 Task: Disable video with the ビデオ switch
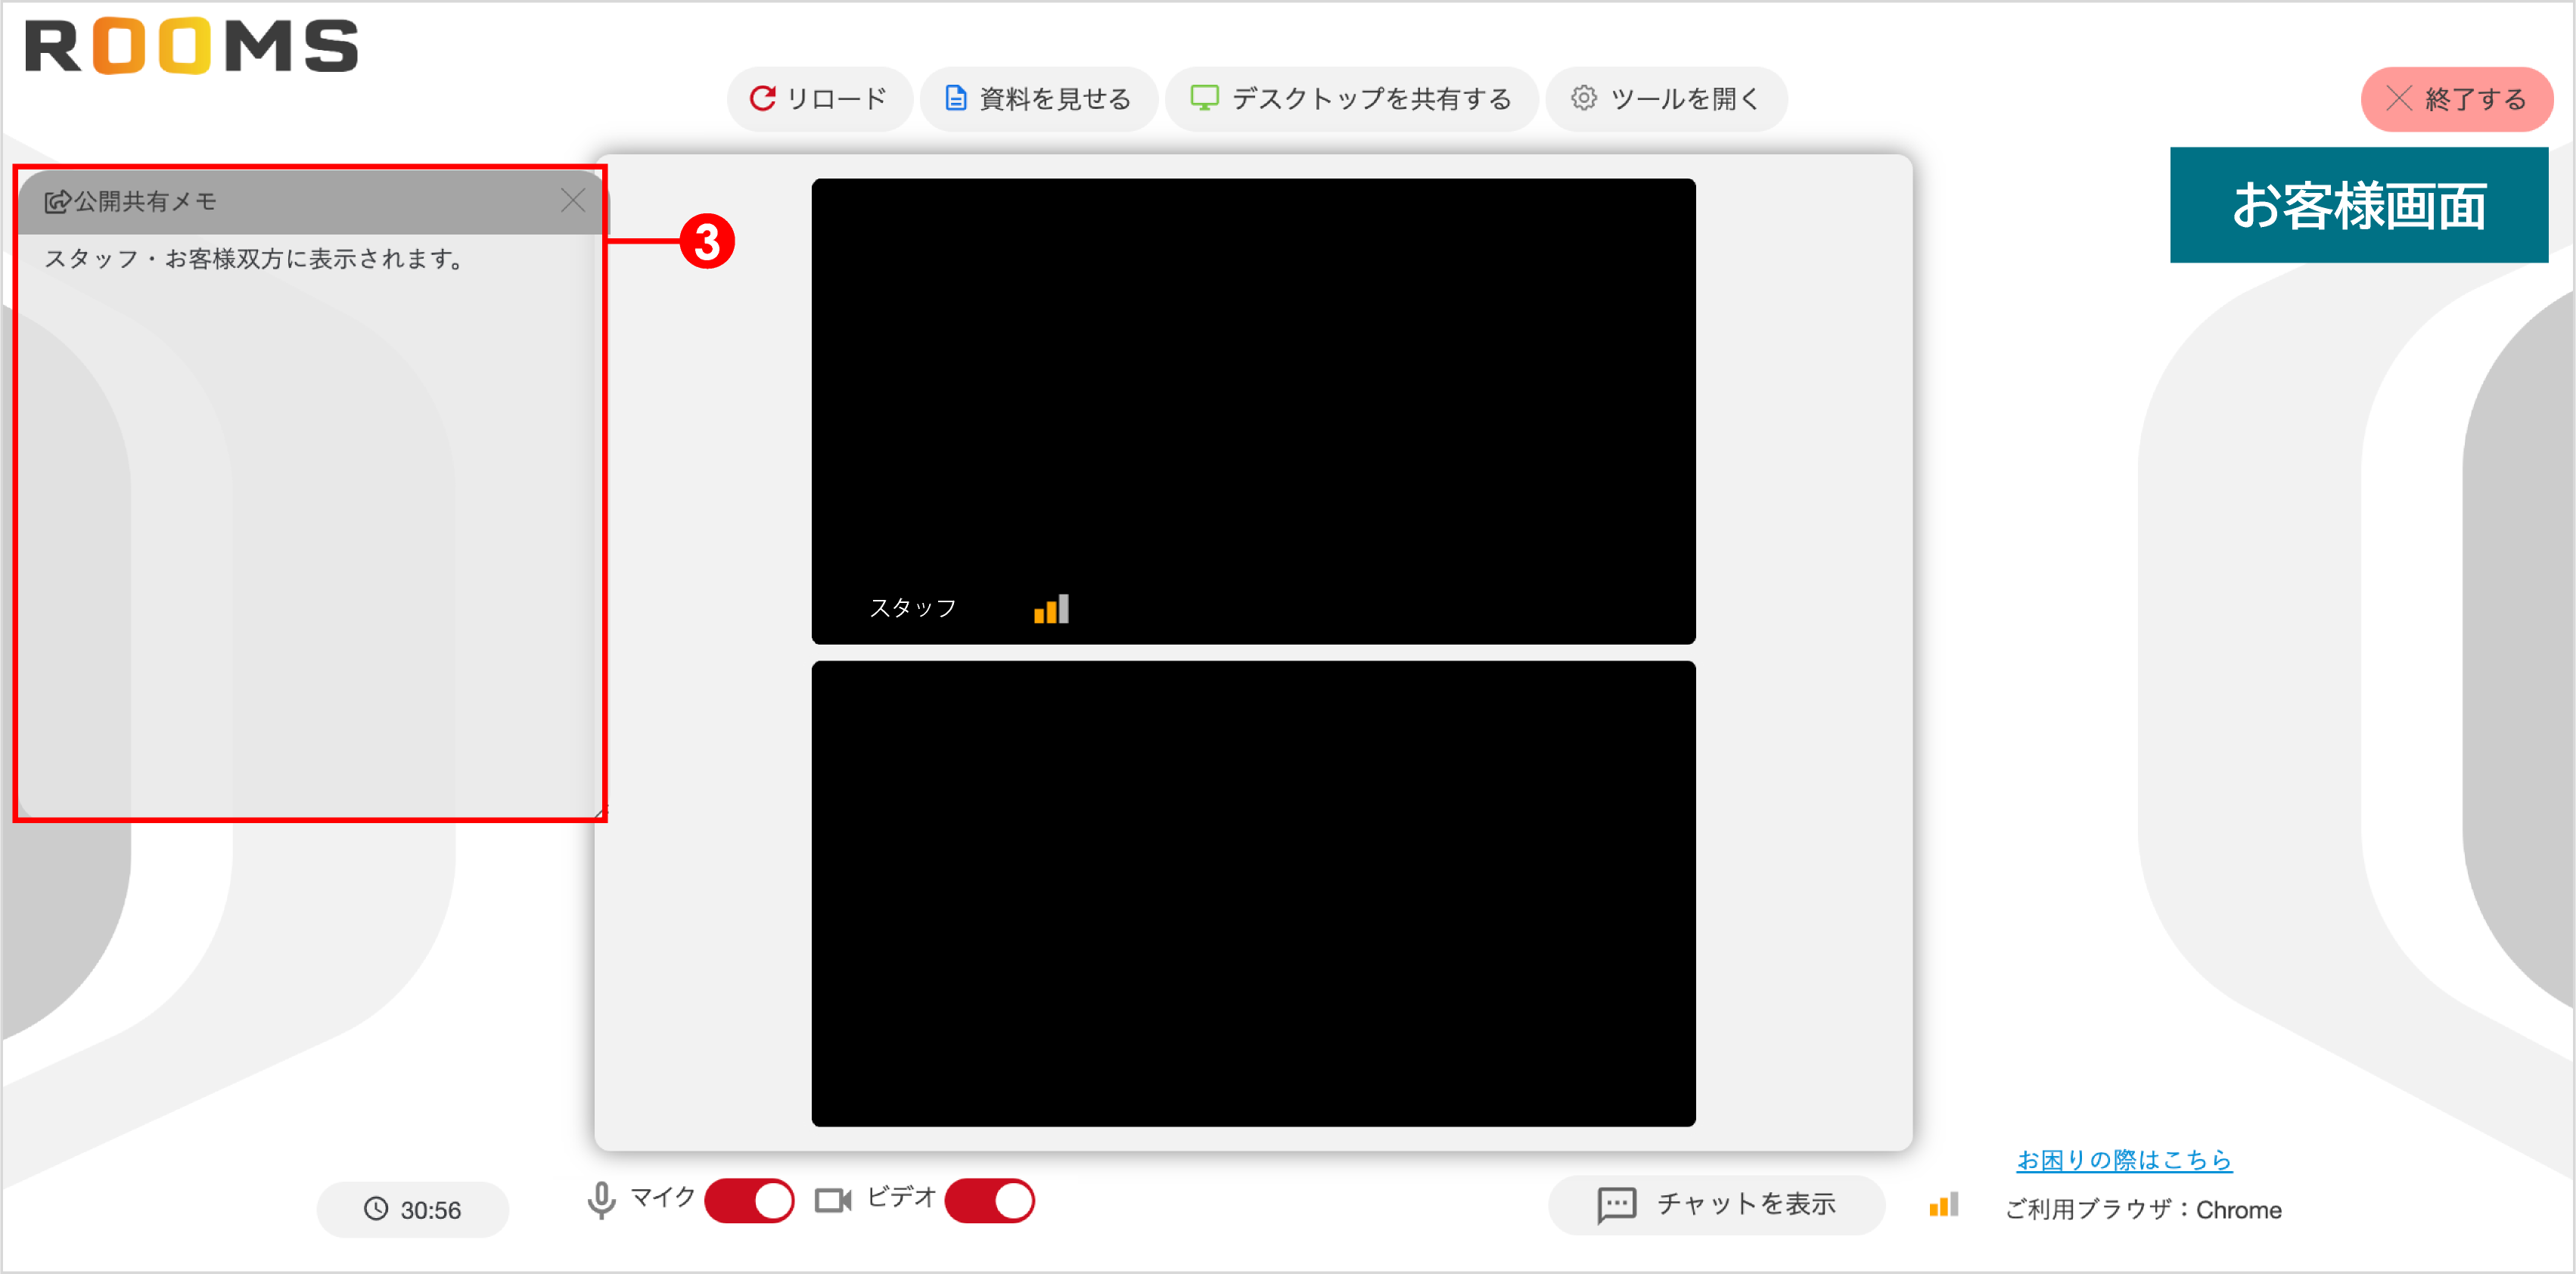pos(990,1200)
